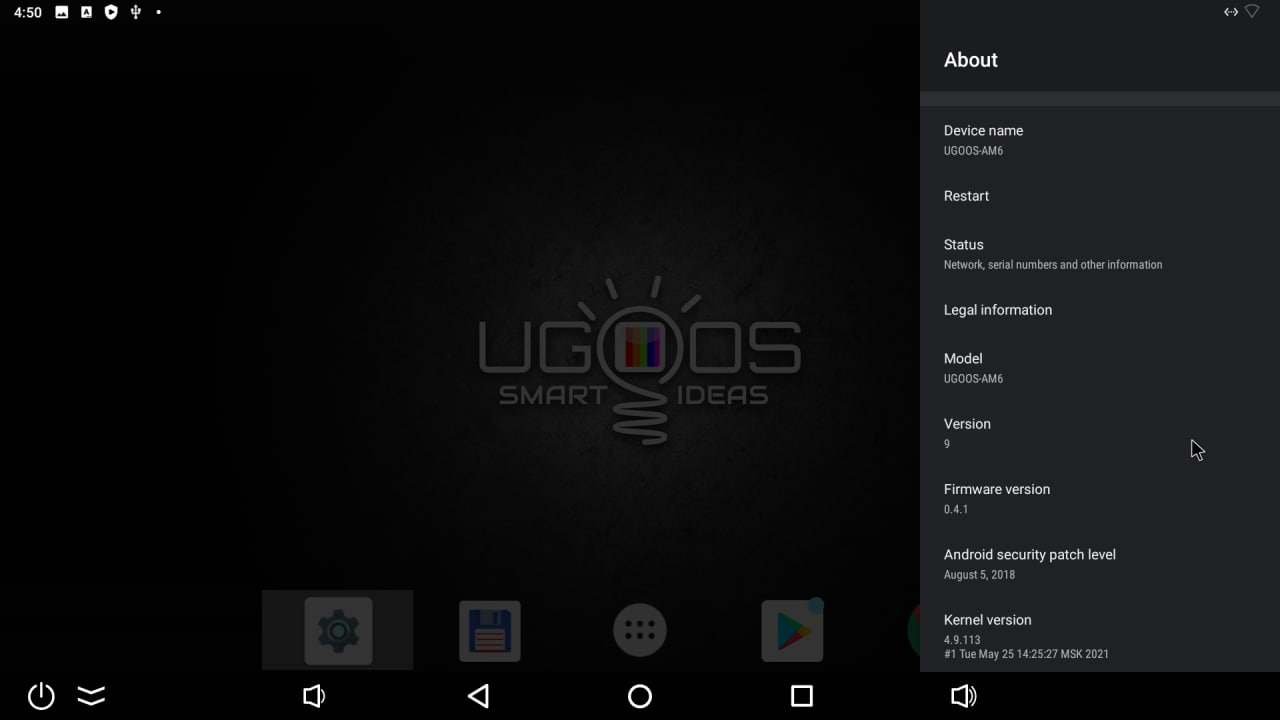Viewport: 1280px width, 720px height.
Task: Raise volume with right speaker icon
Action: 964,696
